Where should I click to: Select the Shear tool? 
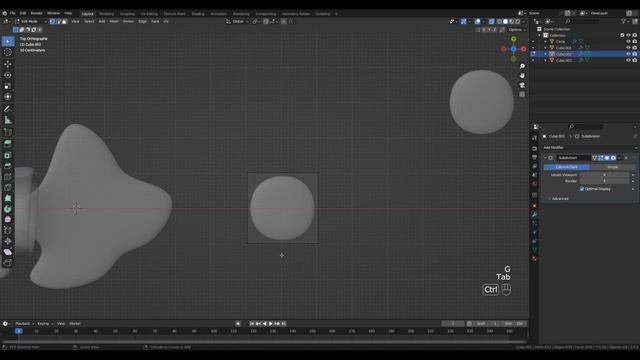tap(8, 252)
